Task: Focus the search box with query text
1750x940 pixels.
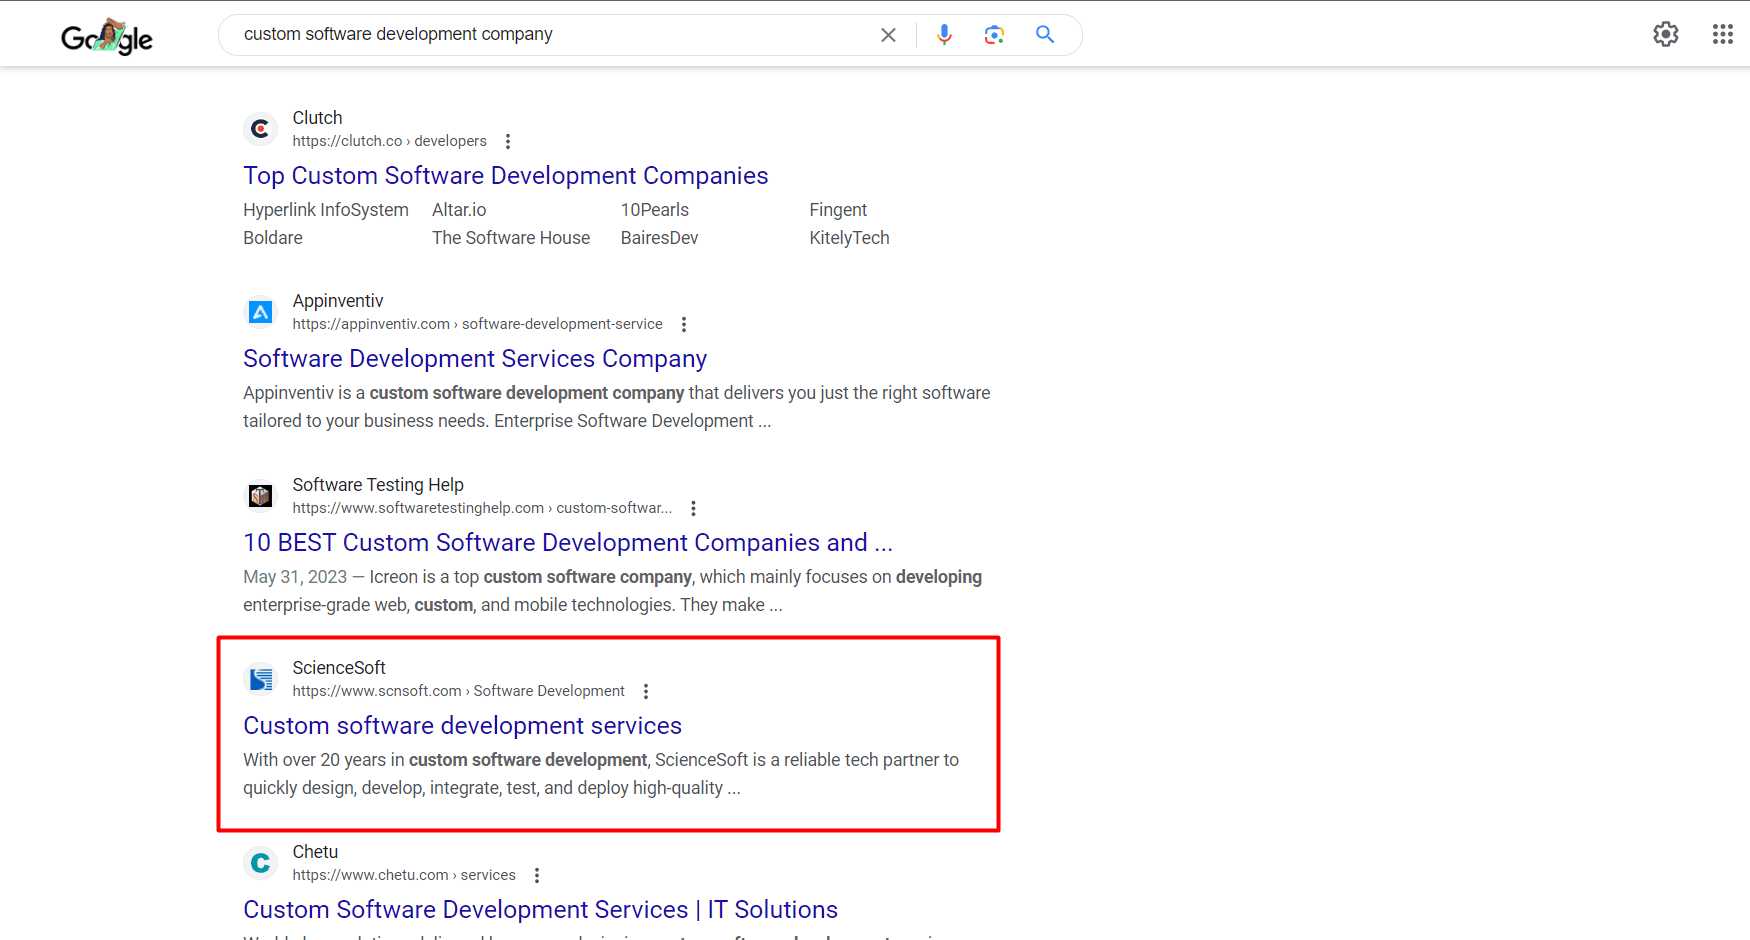Action: 550,35
